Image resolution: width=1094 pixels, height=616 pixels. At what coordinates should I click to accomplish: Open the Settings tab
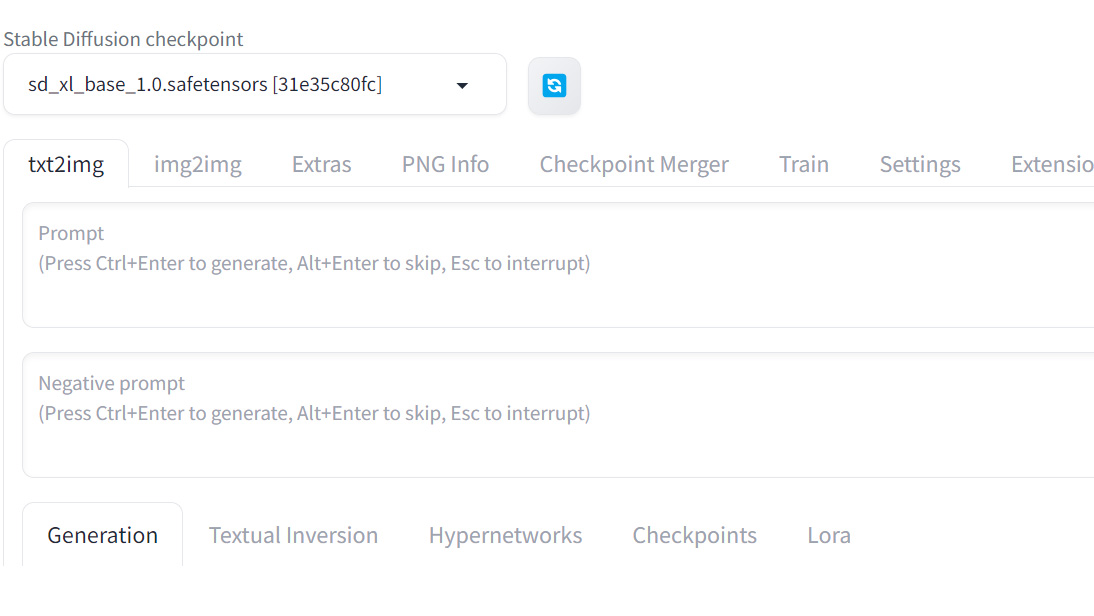coord(920,164)
